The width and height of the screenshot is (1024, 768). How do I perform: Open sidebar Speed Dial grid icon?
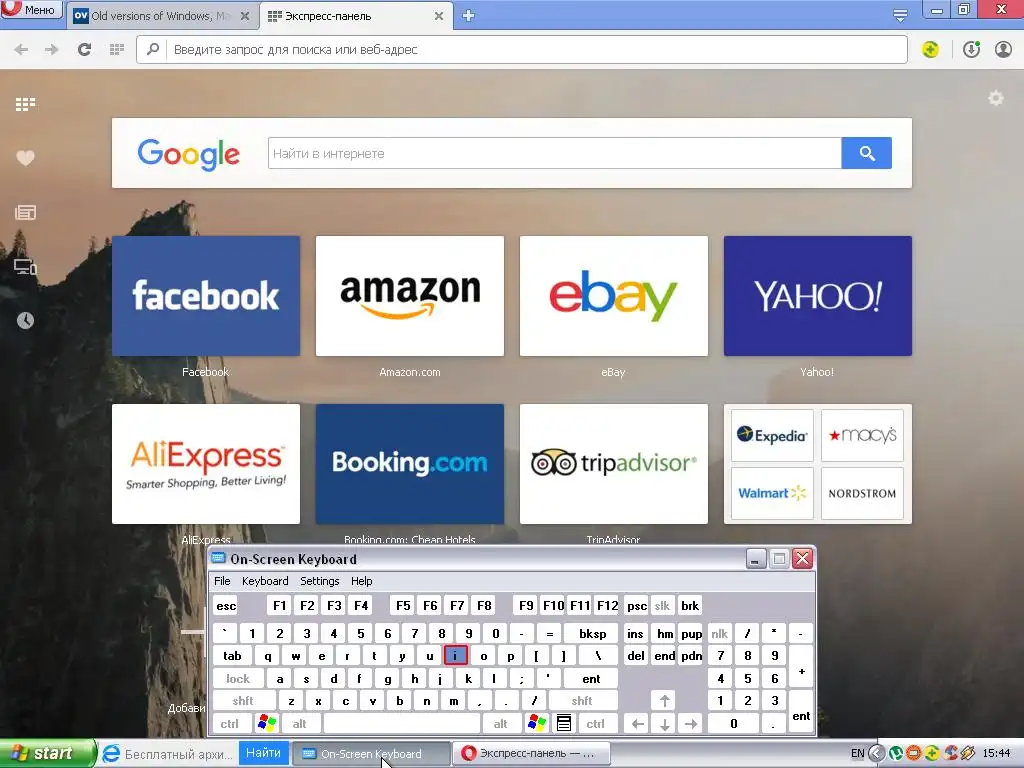pos(25,104)
